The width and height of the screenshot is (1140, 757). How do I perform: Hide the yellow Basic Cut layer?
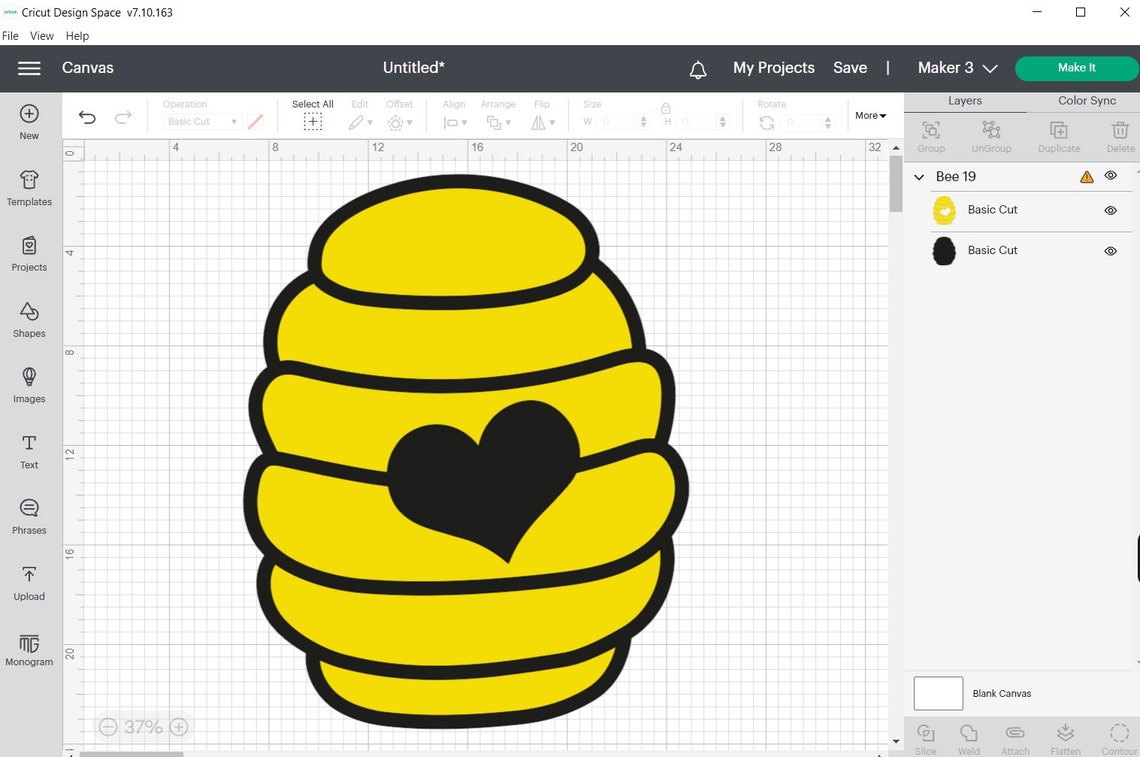[x=1110, y=210]
